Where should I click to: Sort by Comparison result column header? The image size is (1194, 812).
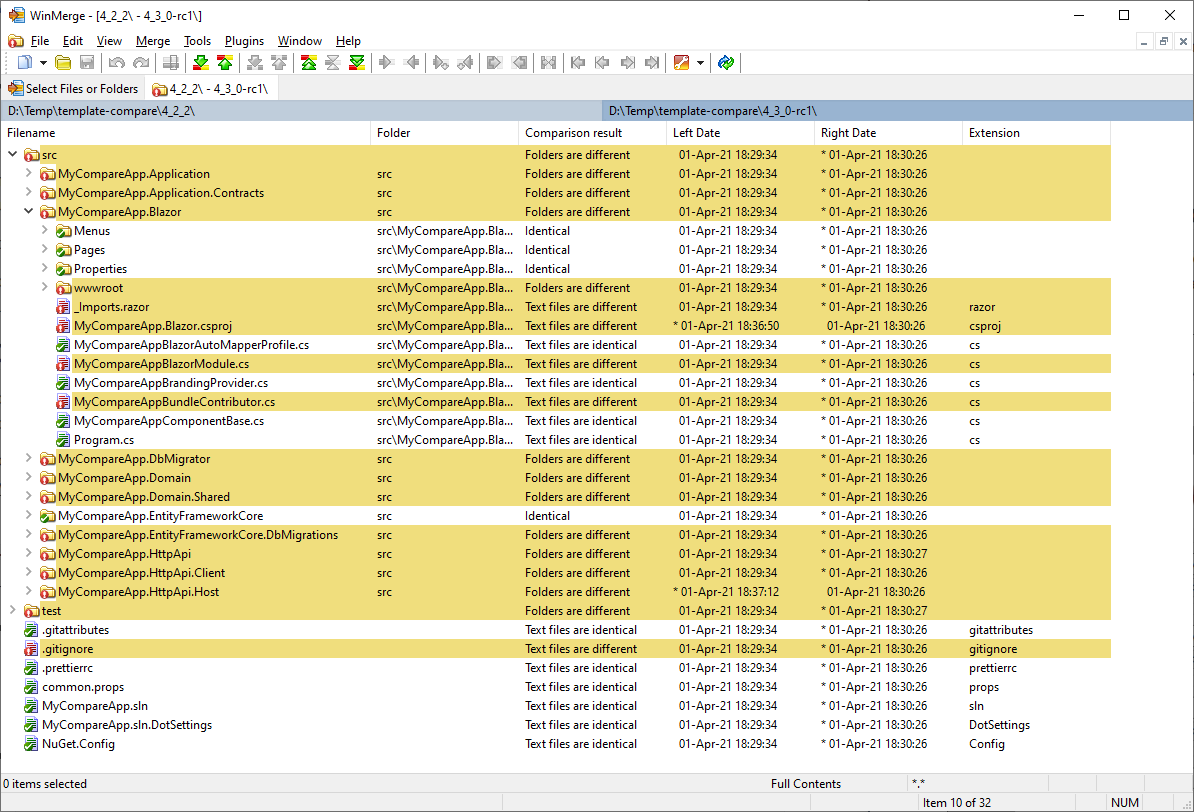573,133
